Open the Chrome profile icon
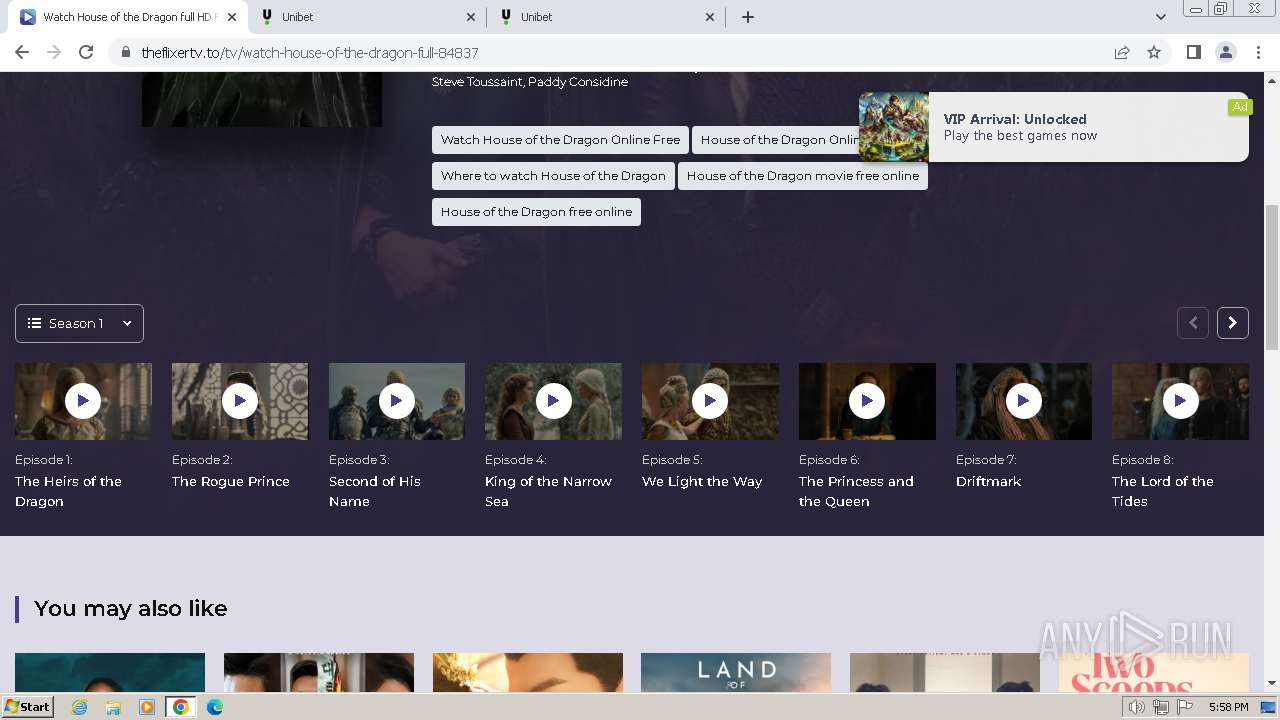The image size is (1280, 720). 1225,52
